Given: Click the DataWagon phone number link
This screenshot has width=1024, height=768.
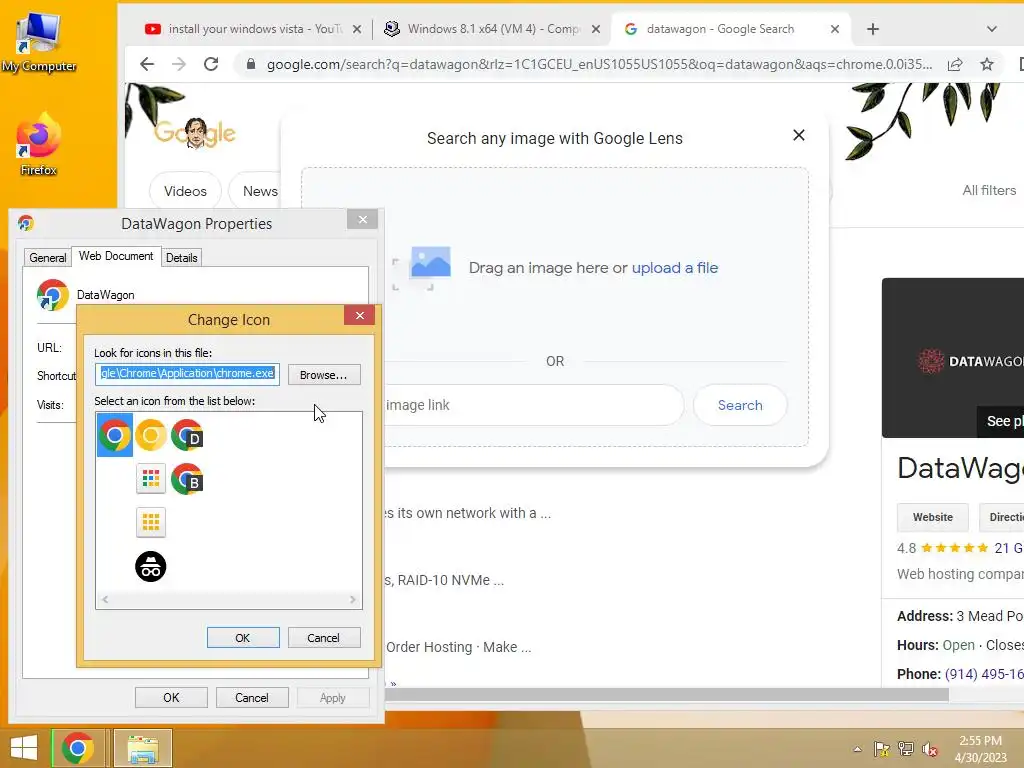Looking at the screenshot, I should click(984, 674).
